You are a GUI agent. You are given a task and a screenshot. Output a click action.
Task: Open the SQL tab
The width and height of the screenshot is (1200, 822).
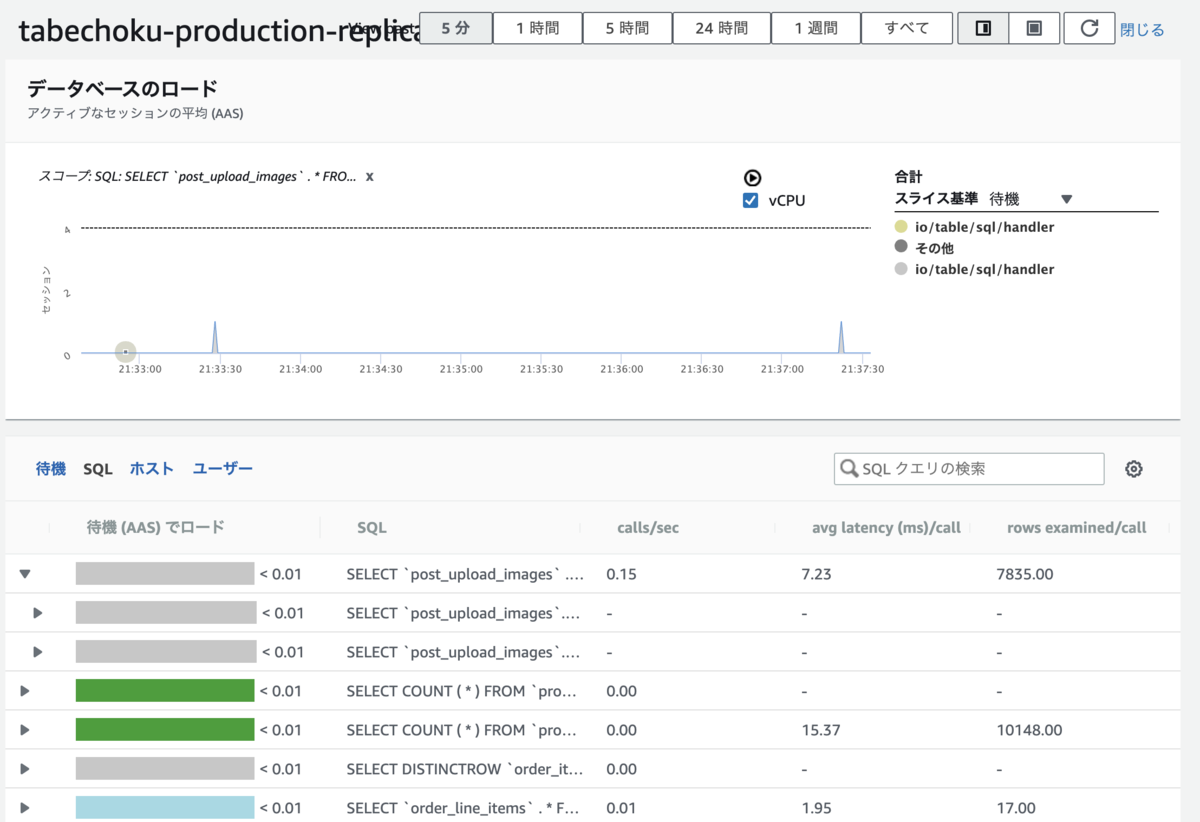98,468
